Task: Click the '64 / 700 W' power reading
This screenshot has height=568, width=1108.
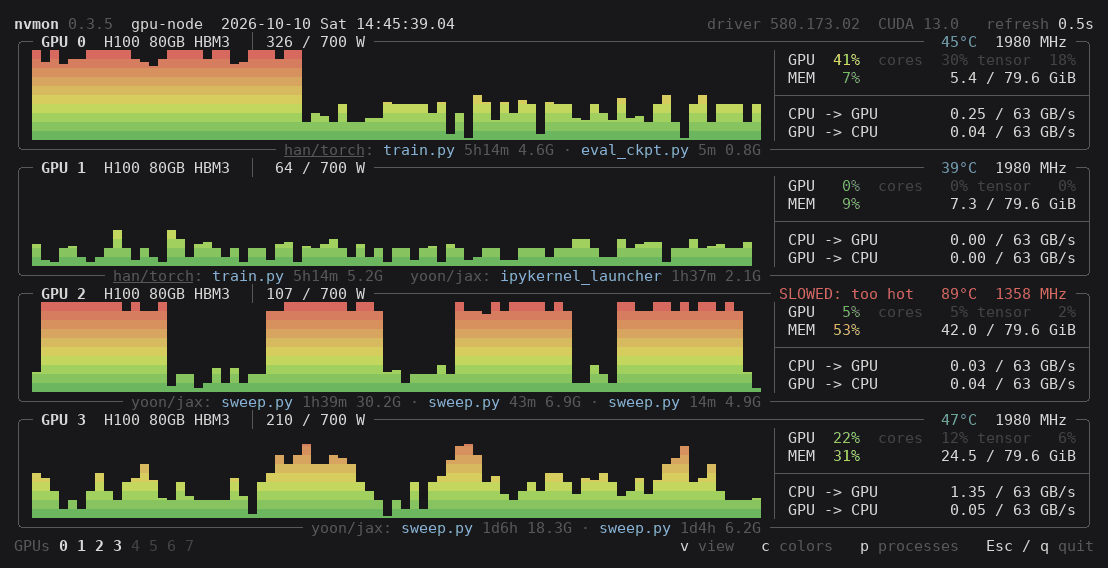Action: pyautogui.click(x=320, y=167)
